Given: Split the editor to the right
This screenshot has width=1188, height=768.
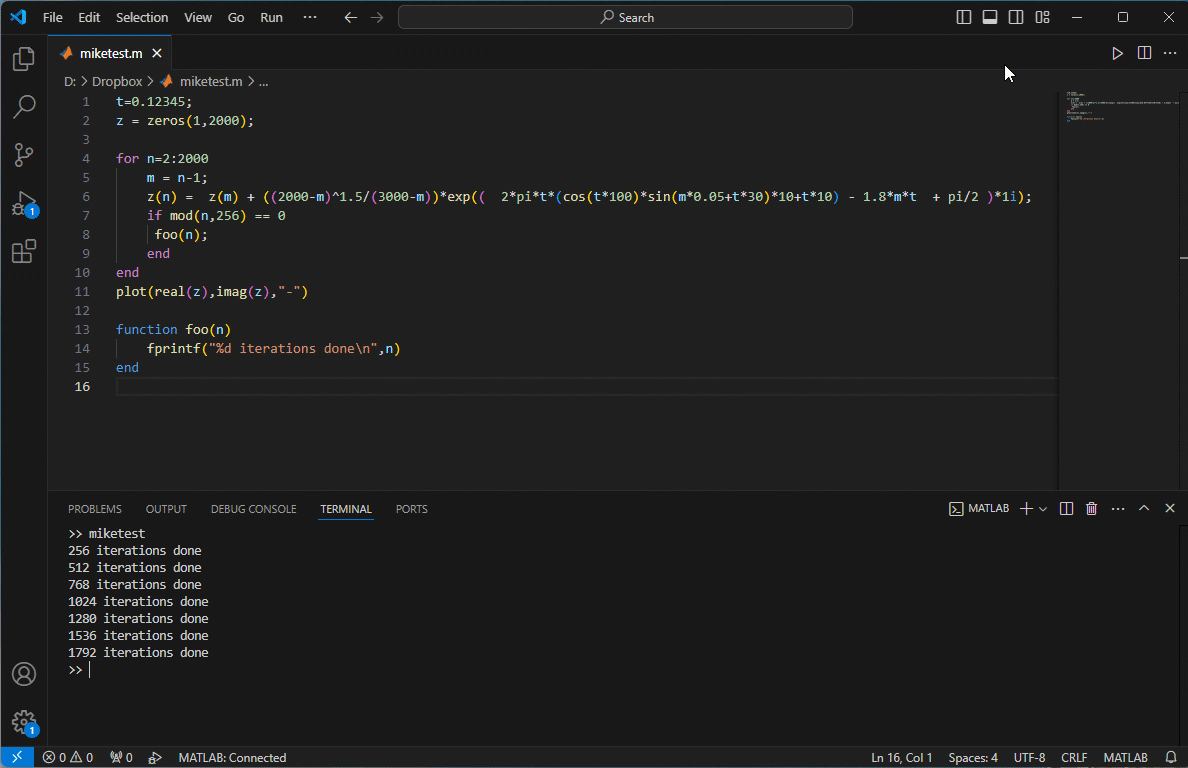Looking at the screenshot, I should tap(1144, 53).
